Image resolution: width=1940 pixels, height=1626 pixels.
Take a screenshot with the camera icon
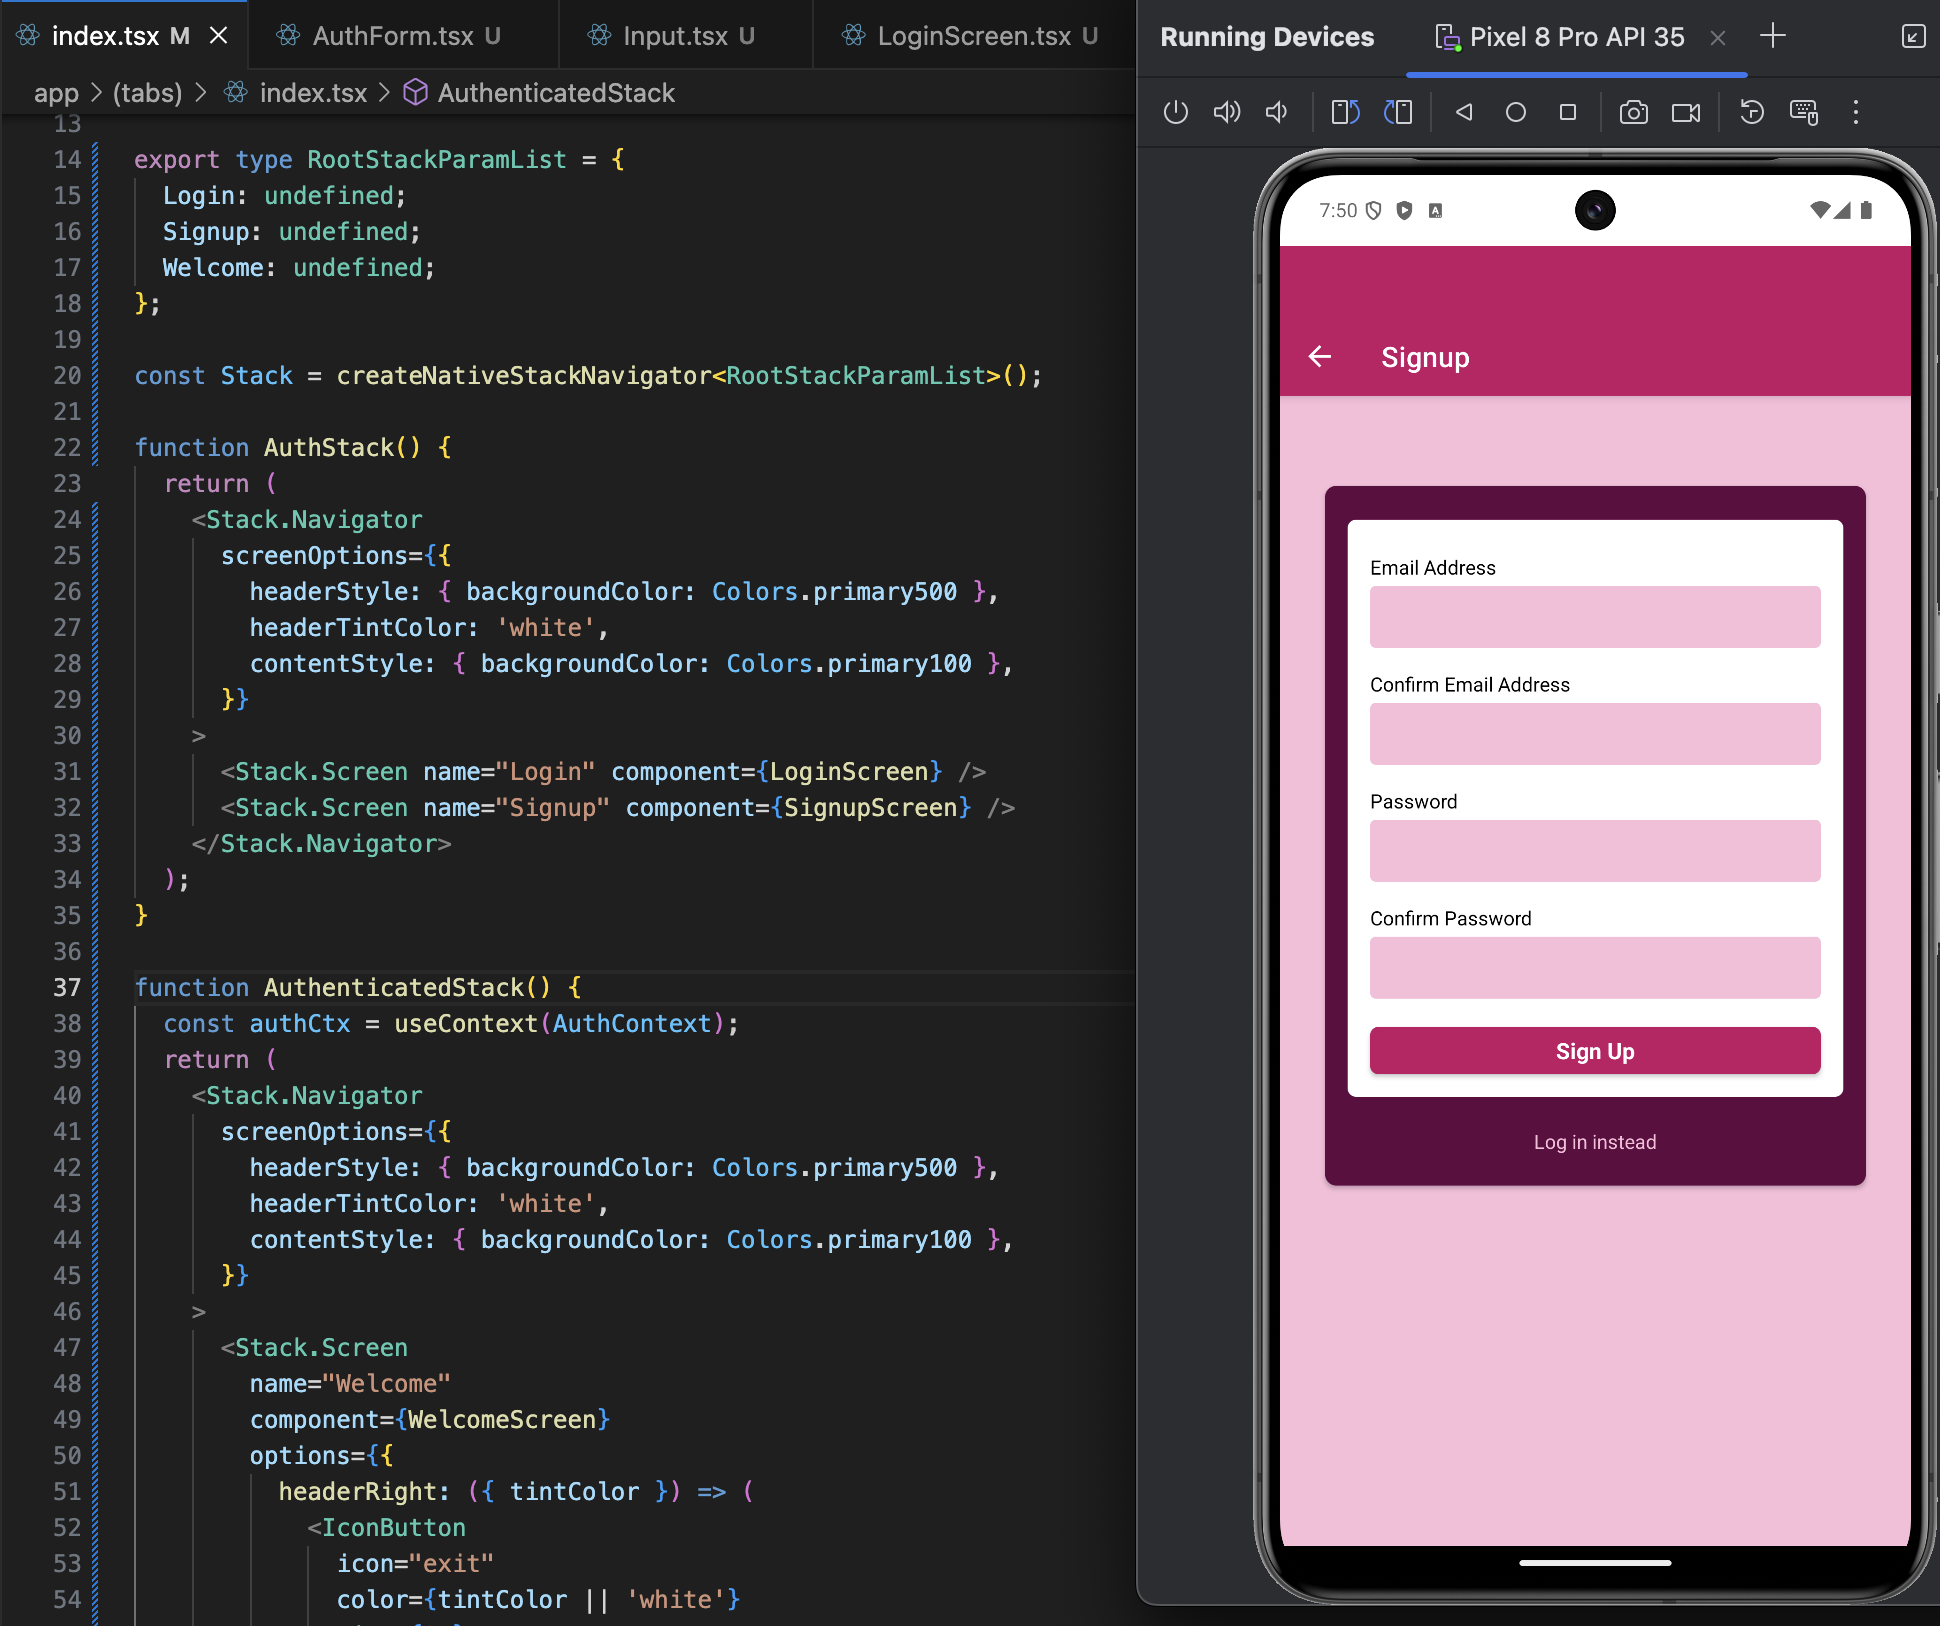(x=1634, y=112)
